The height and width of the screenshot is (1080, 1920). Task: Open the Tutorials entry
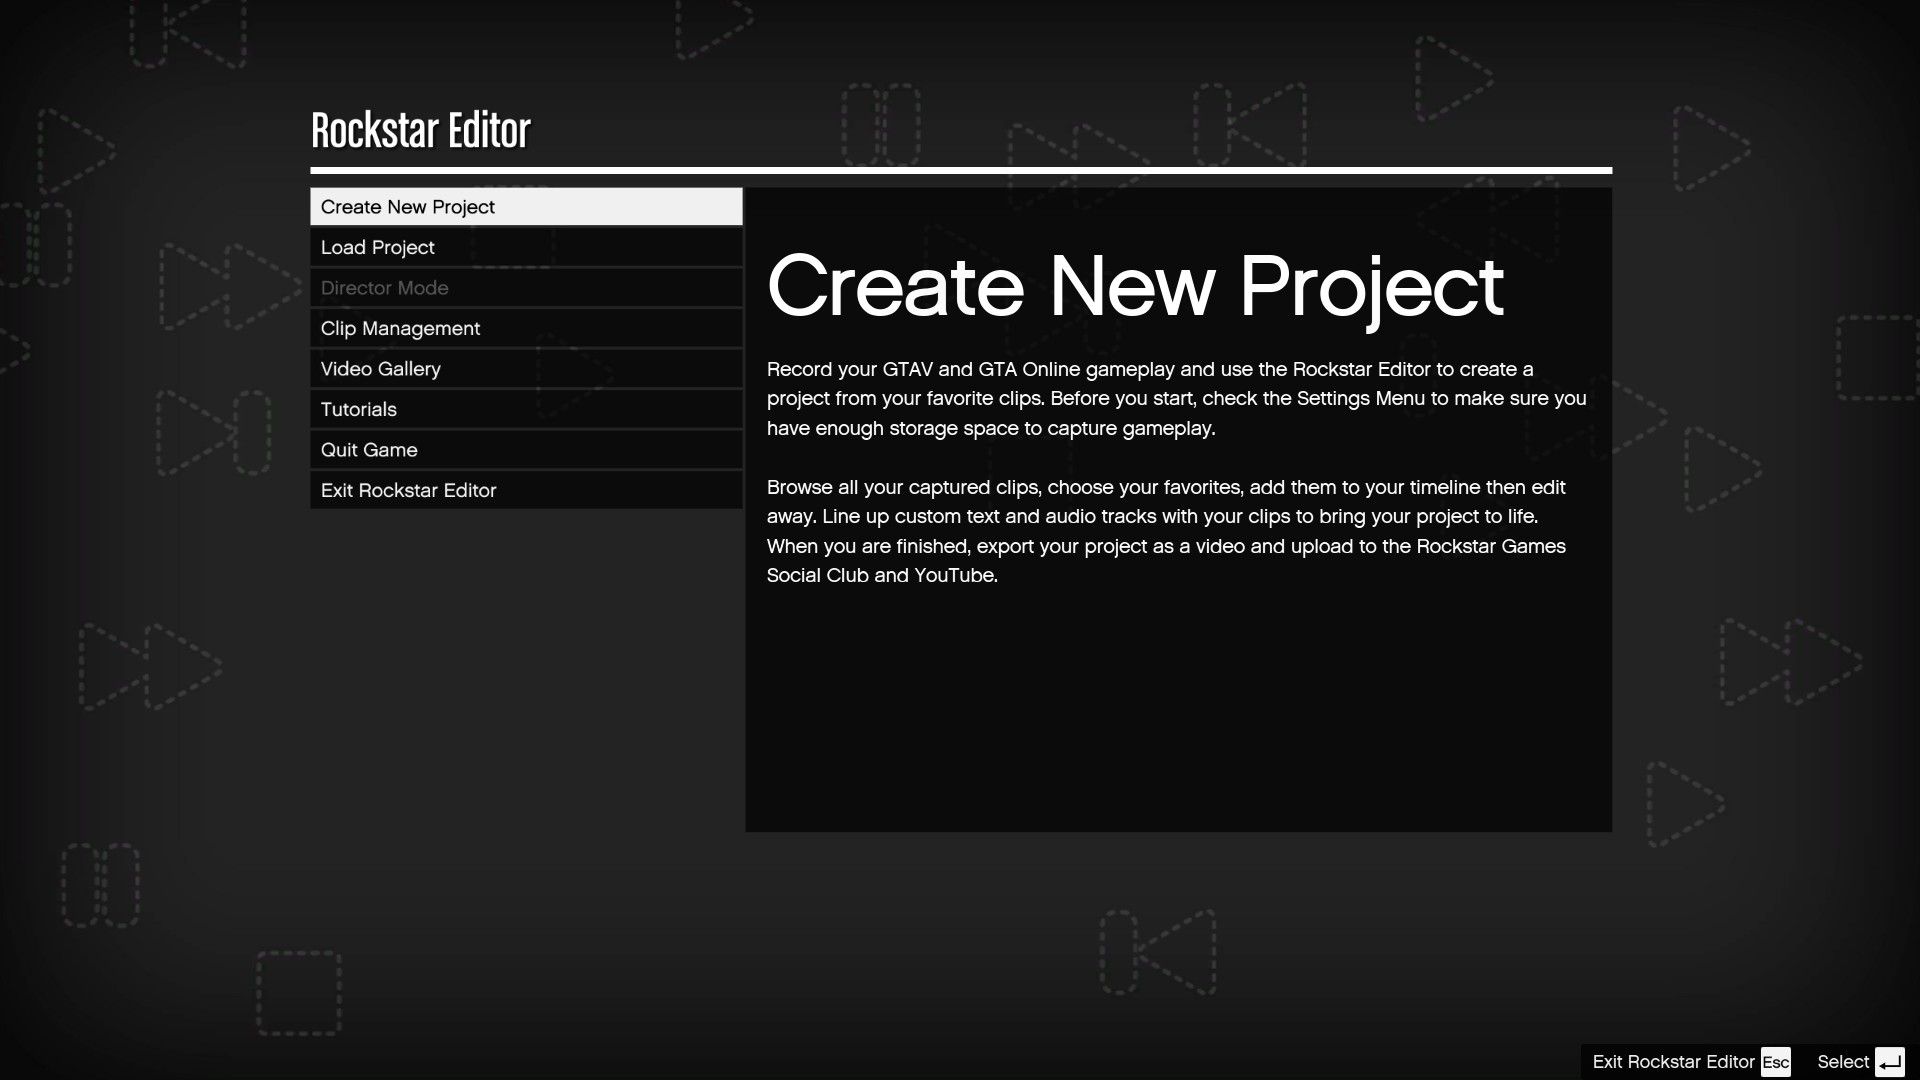[526, 409]
